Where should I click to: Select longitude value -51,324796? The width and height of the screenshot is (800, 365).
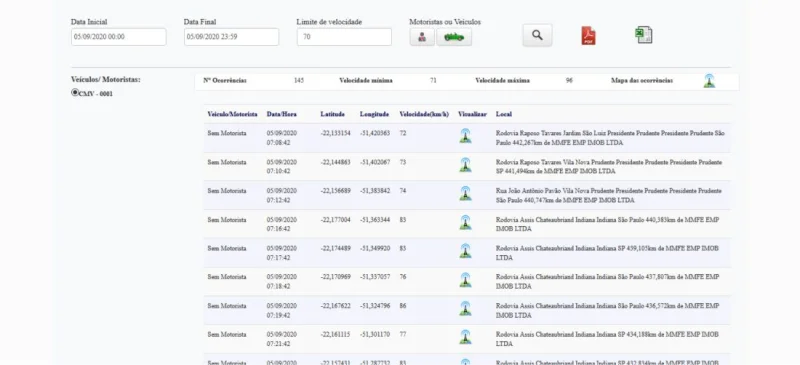click(x=374, y=306)
